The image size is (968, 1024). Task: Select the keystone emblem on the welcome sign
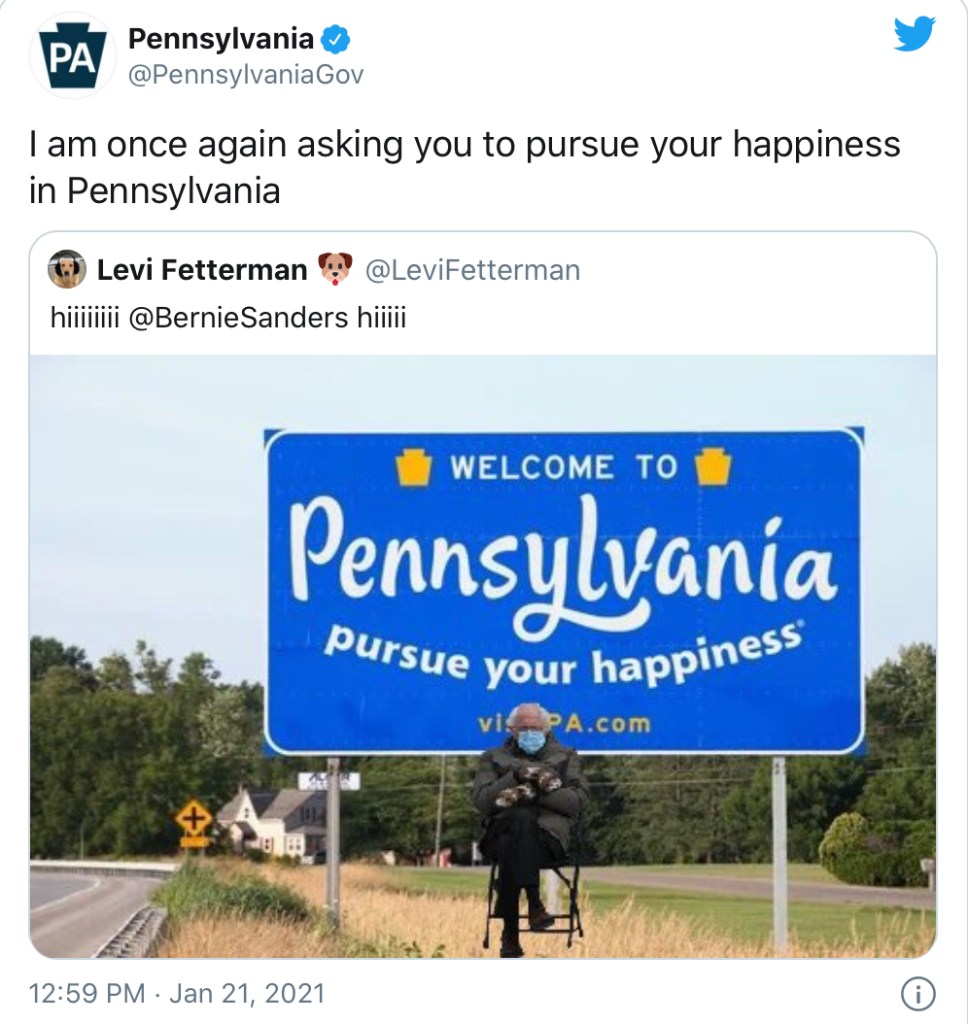point(414,465)
